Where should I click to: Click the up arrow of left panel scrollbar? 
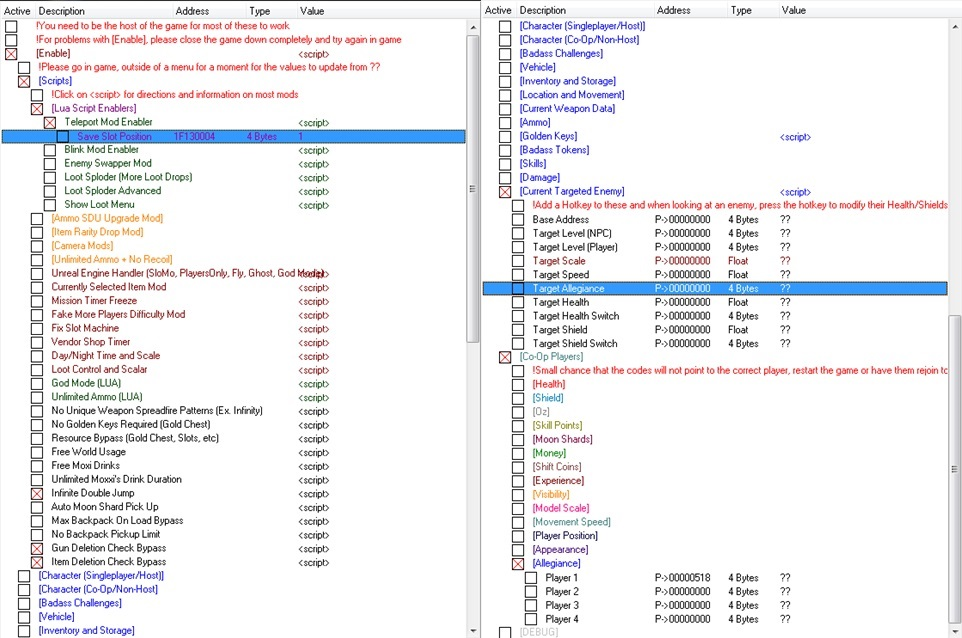coord(473,26)
